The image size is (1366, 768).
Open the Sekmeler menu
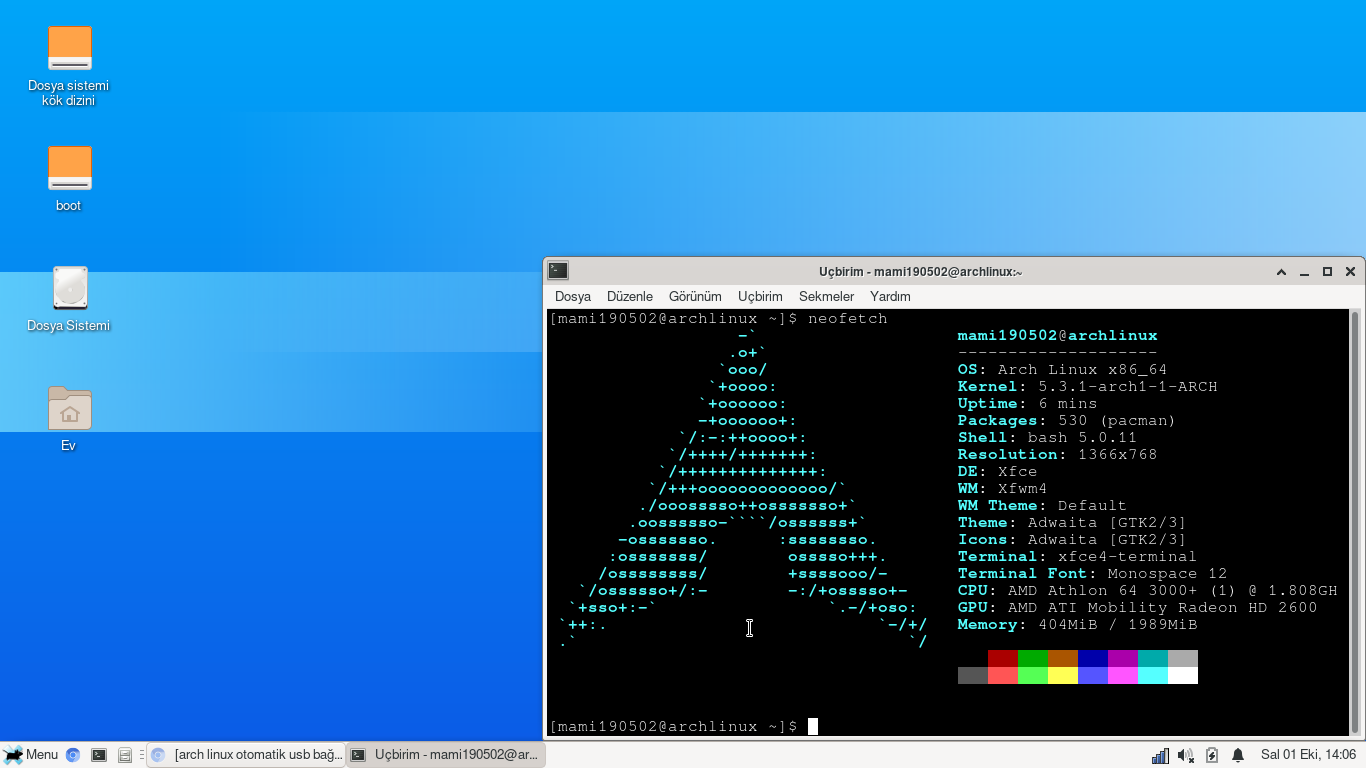coord(827,296)
